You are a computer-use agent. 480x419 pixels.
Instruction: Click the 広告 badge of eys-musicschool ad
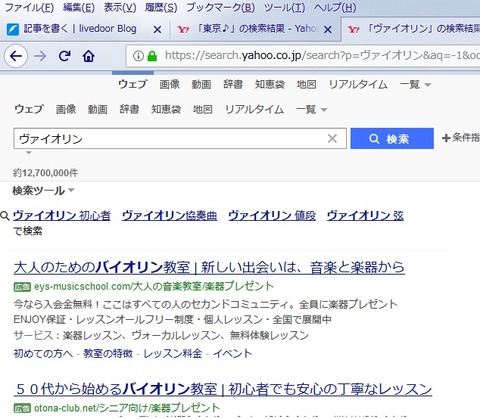(22, 287)
